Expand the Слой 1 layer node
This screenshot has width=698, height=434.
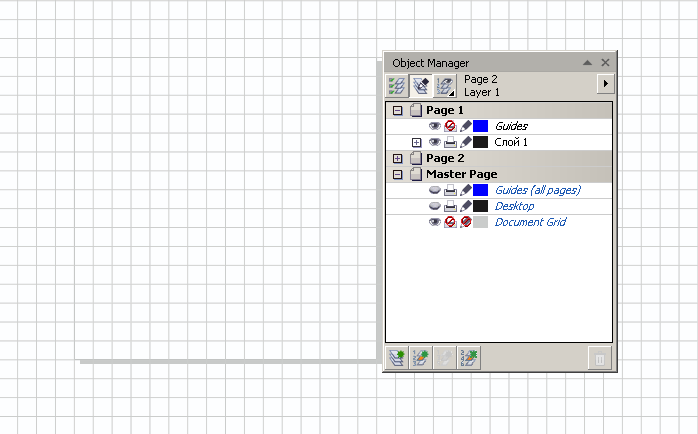pyautogui.click(x=416, y=142)
